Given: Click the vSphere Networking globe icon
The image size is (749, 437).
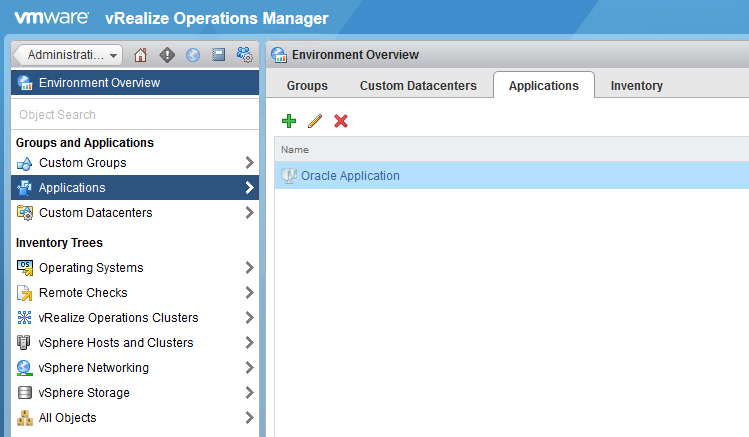Looking at the screenshot, I should pos(24,368).
